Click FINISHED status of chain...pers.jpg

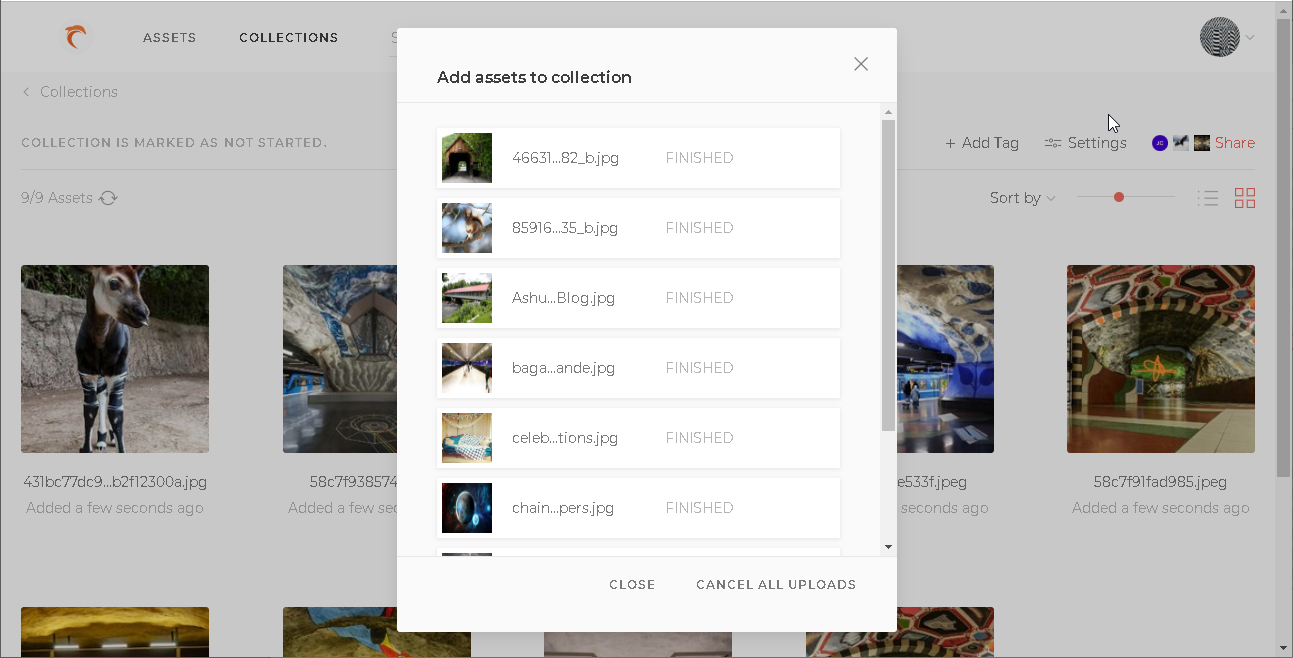pyautogui.click(x=699, y=508)
